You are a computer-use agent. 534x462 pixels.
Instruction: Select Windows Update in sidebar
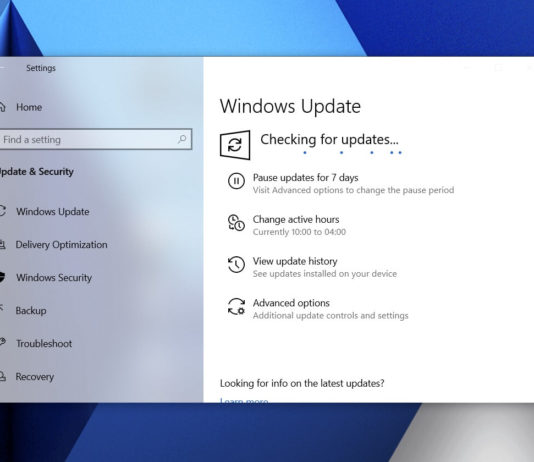(x=53, y=211)
